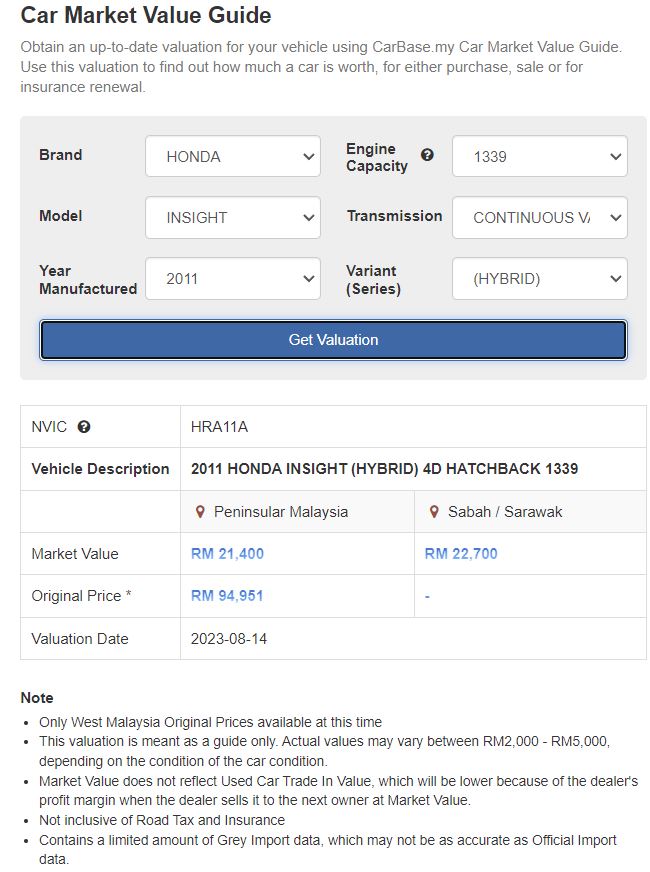Screen dimensions: 650x872
Task: Select the NVIC code HRA11A text
Action: pos(219,427)
